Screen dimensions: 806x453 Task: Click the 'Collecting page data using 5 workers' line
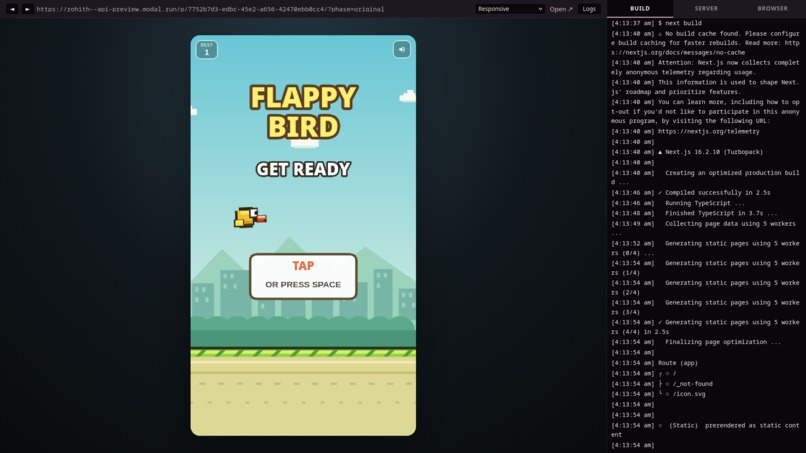[x=704, y=228]
